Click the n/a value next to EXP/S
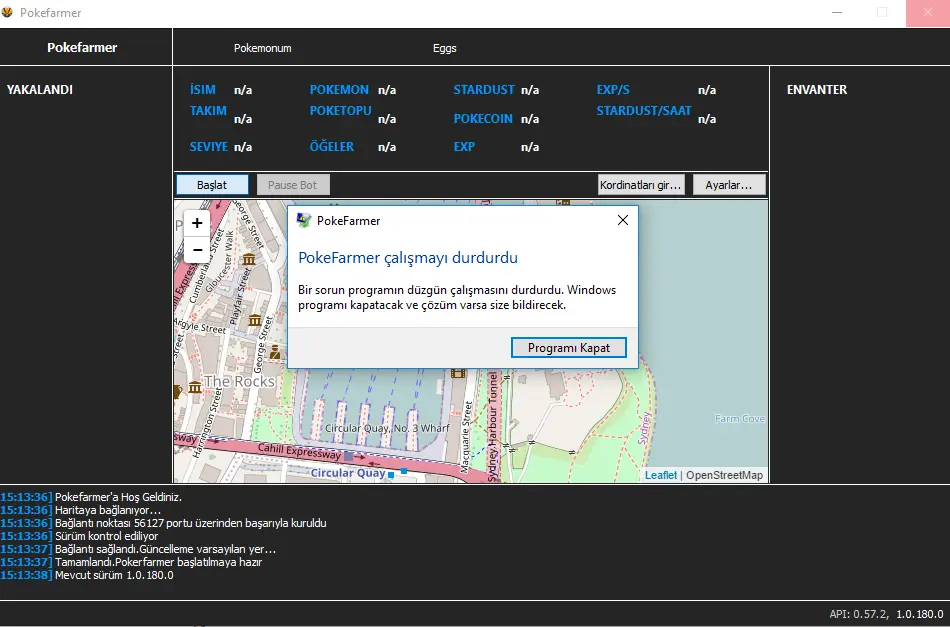The image size is (950, 627). click(x=707, y=90)
